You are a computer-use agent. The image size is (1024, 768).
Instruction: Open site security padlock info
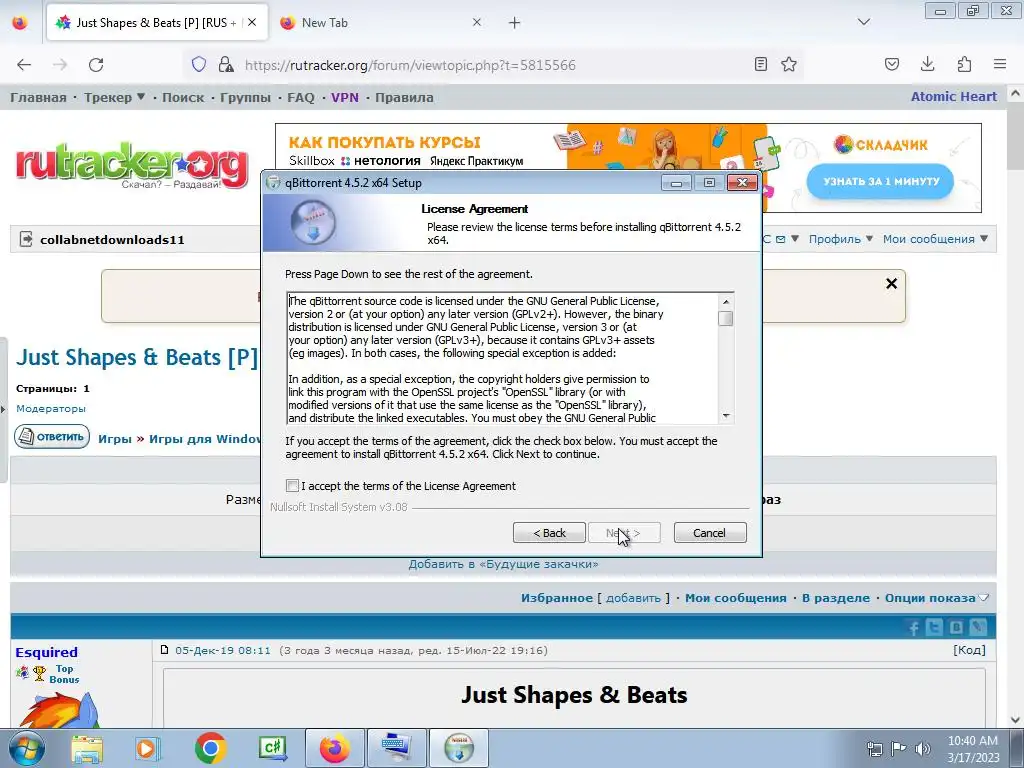226,64
